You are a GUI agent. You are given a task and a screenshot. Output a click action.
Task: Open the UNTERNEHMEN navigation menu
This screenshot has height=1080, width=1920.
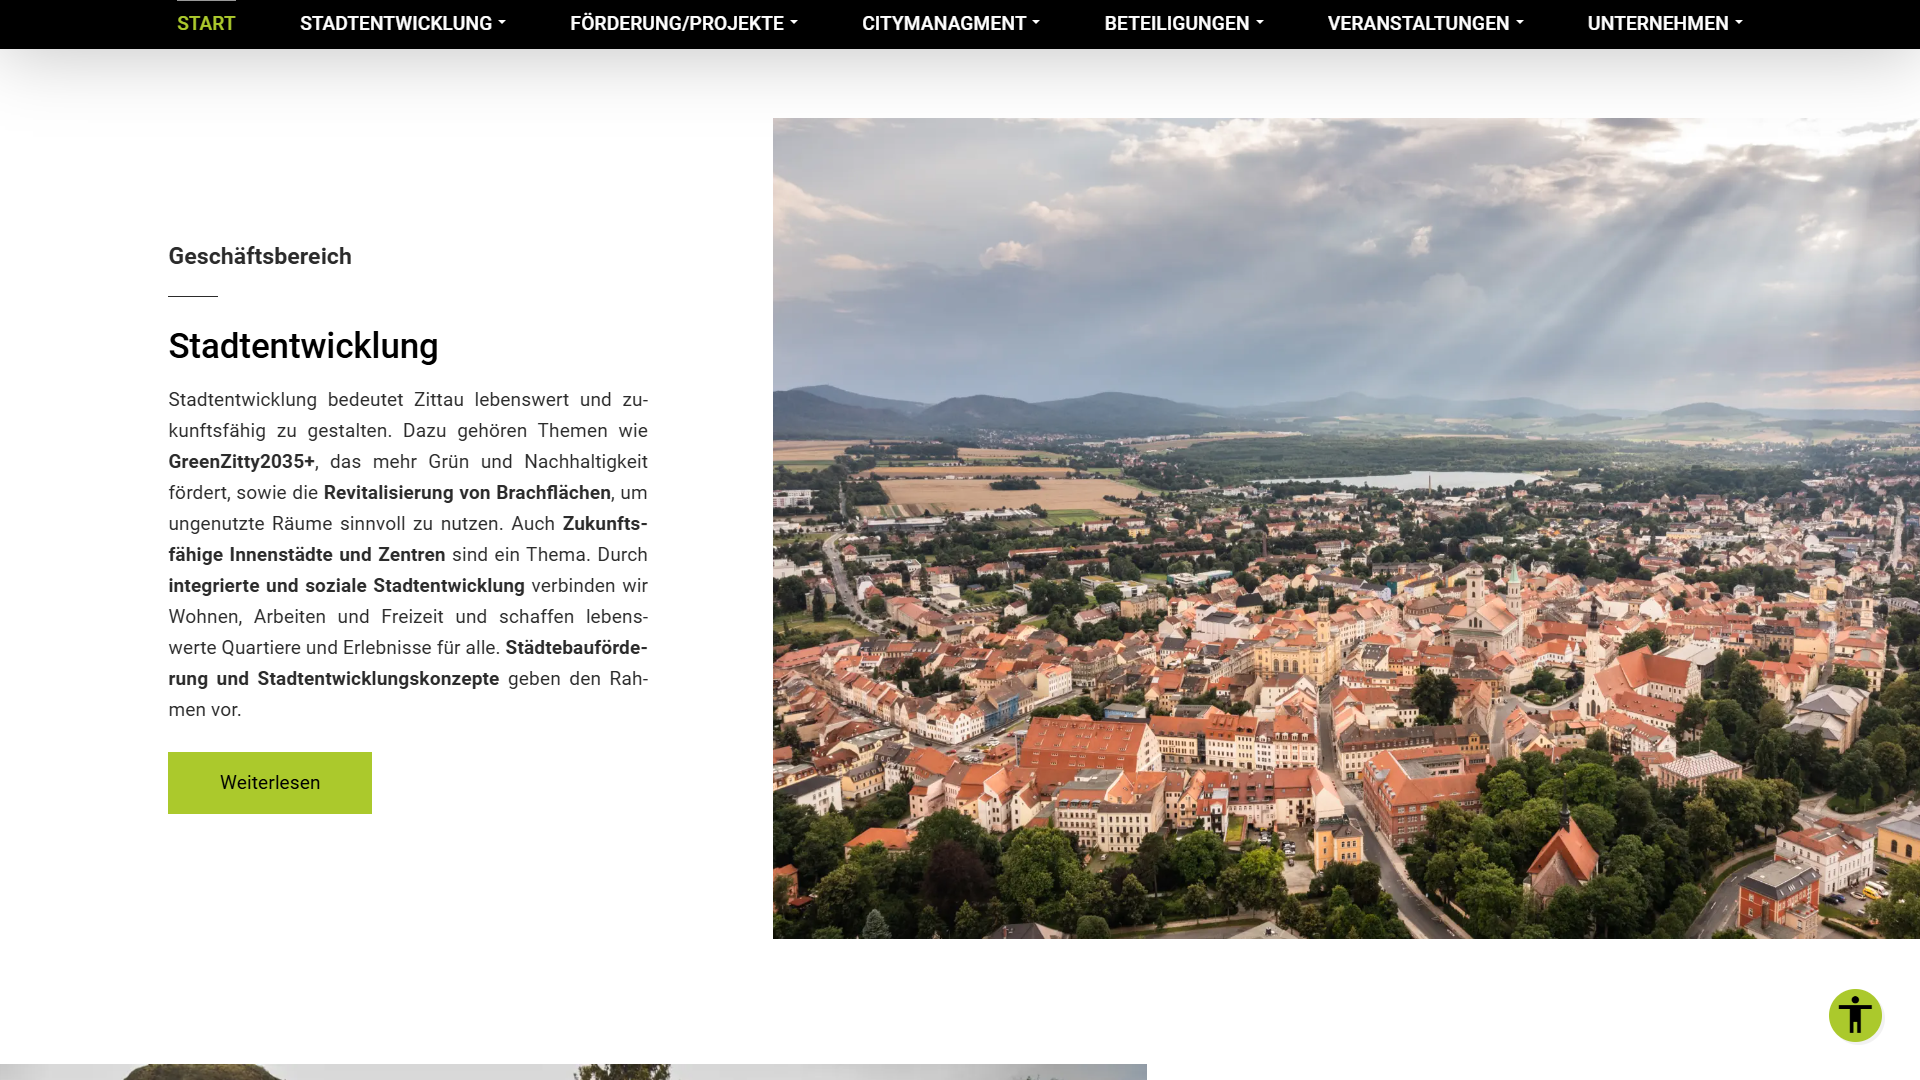click(x=1664, y=23)
